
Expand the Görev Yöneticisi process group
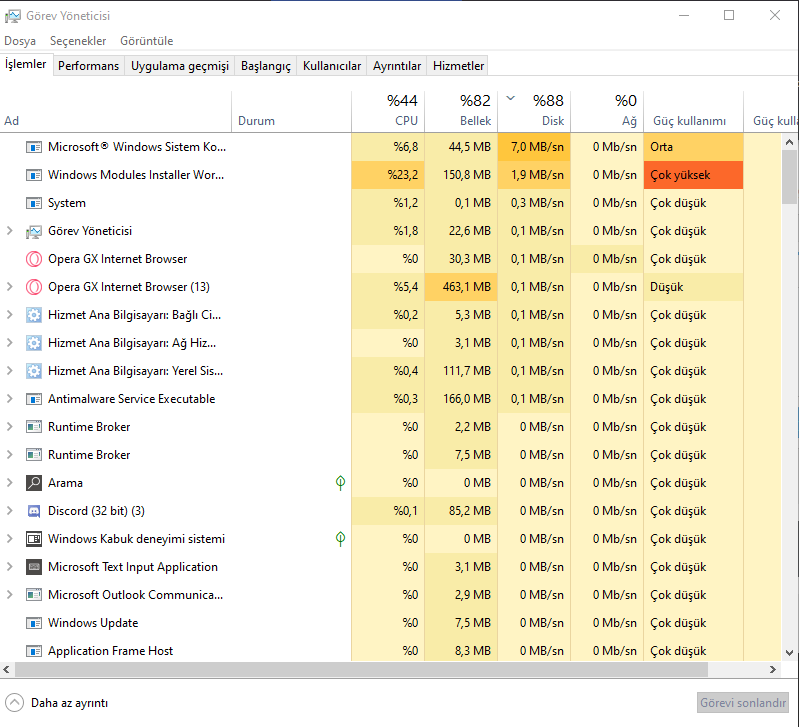9,231
